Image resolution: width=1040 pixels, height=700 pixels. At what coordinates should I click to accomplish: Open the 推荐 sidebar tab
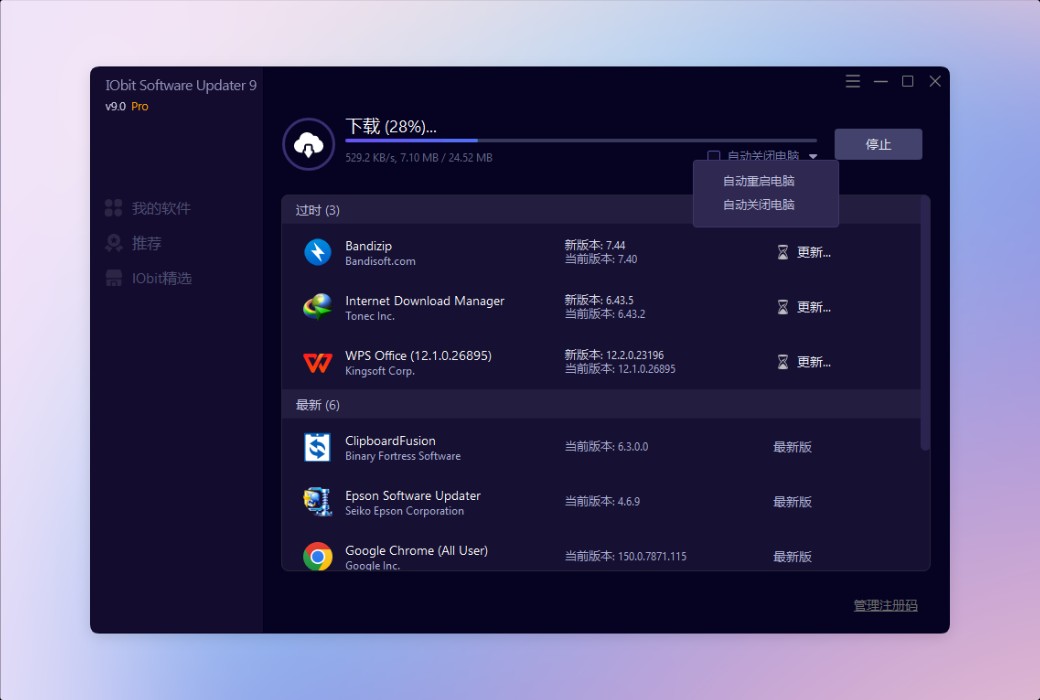[133, 243]
